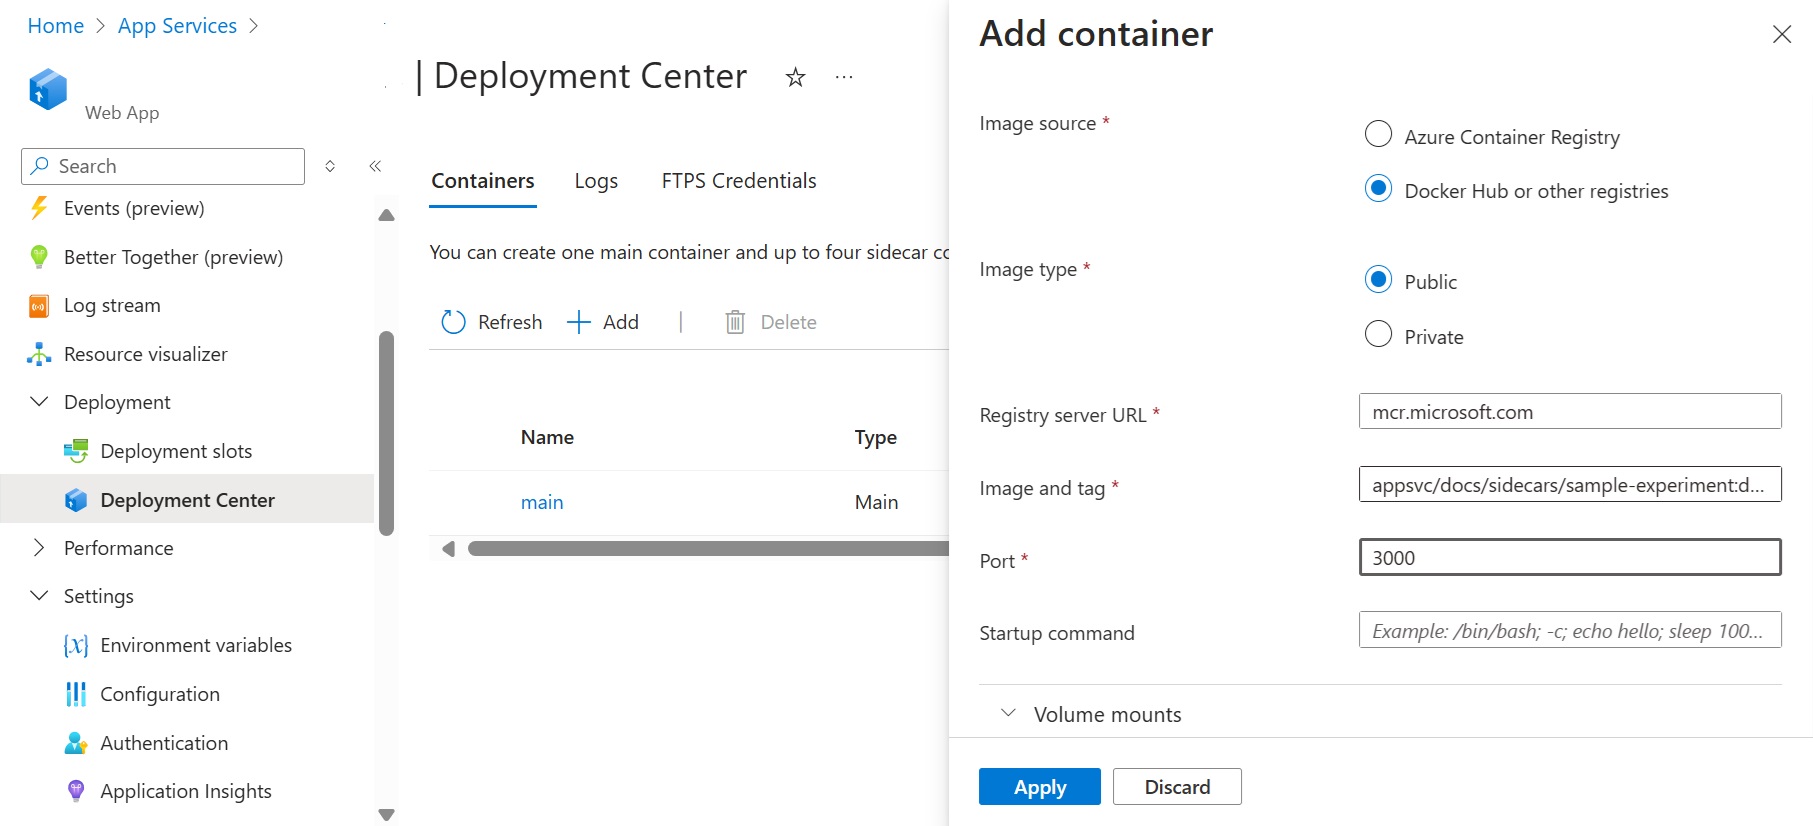
Task: Click the Deployment Center cube icon in the sidebar
Action: [76, 500]
